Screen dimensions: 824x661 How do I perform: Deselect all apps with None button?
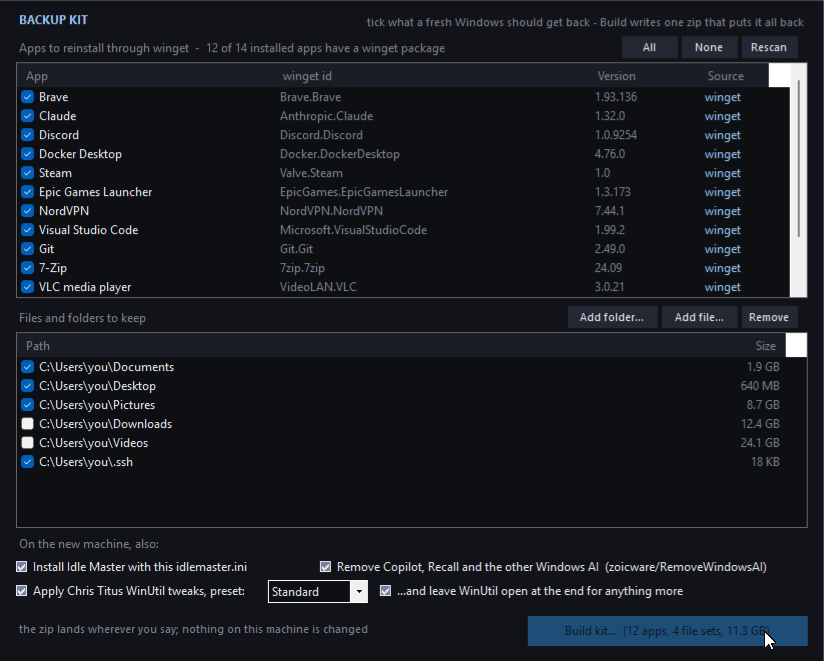(x=708, y=47)
